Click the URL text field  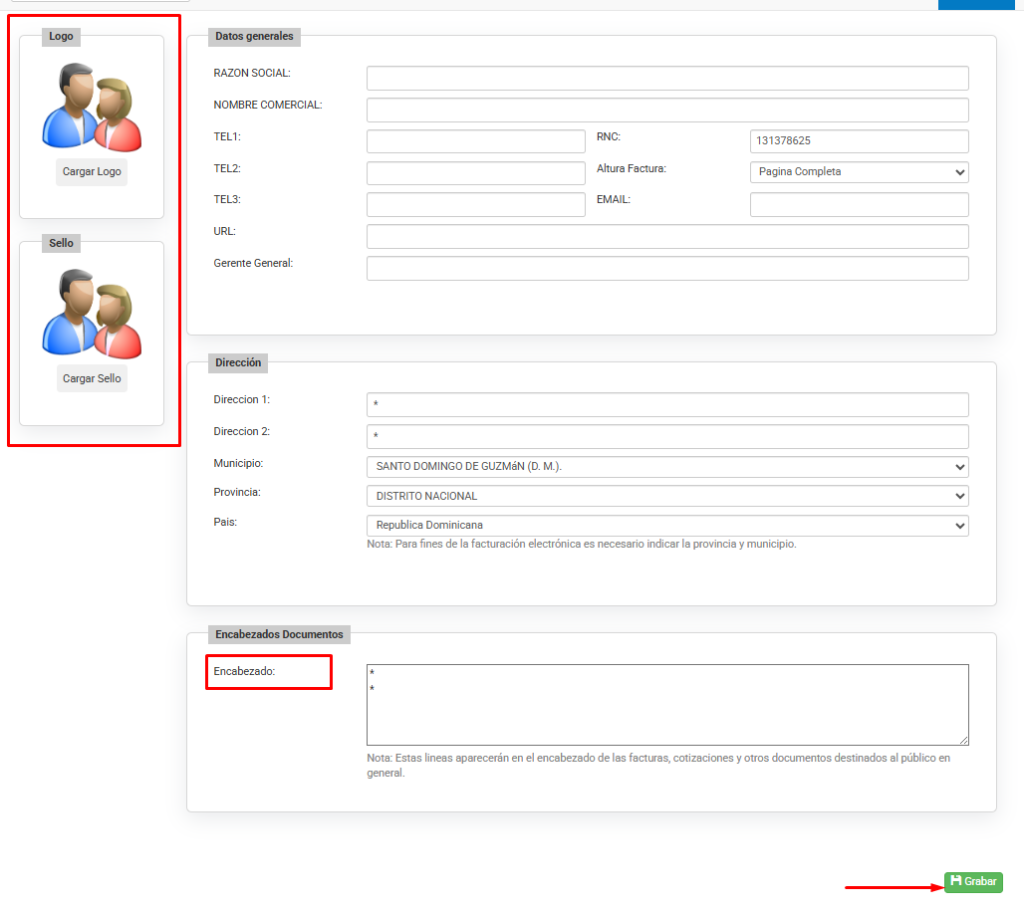pyautogui.click(x=667, y=236)
